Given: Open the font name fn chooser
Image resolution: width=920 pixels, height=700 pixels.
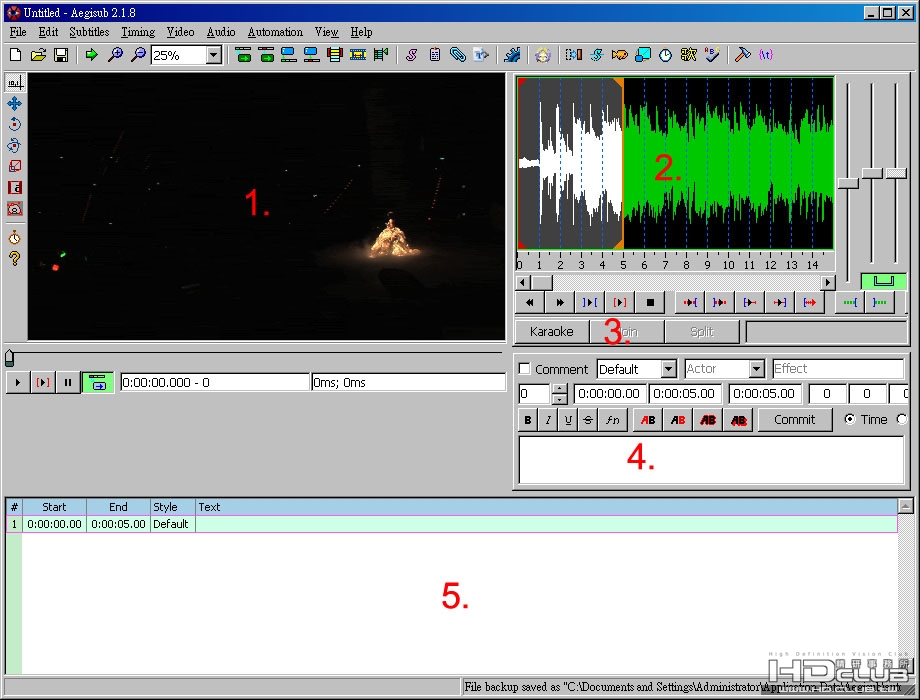Looking at the screenshot, I should [x=613, y=420].
